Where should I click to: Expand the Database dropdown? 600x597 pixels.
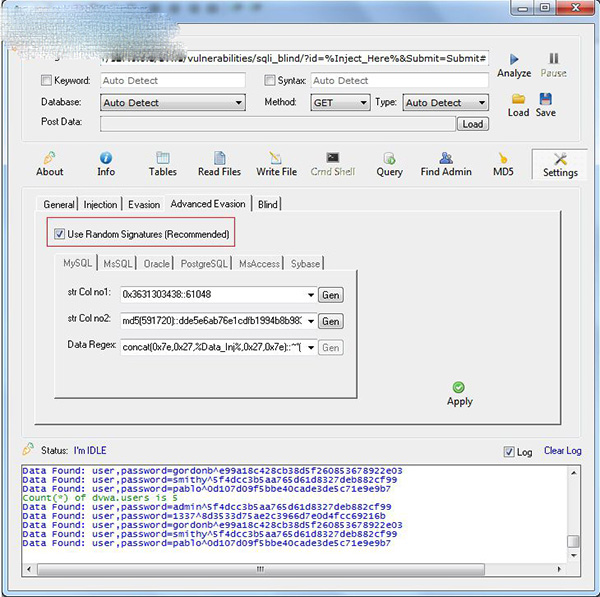[x=239, y=103]
